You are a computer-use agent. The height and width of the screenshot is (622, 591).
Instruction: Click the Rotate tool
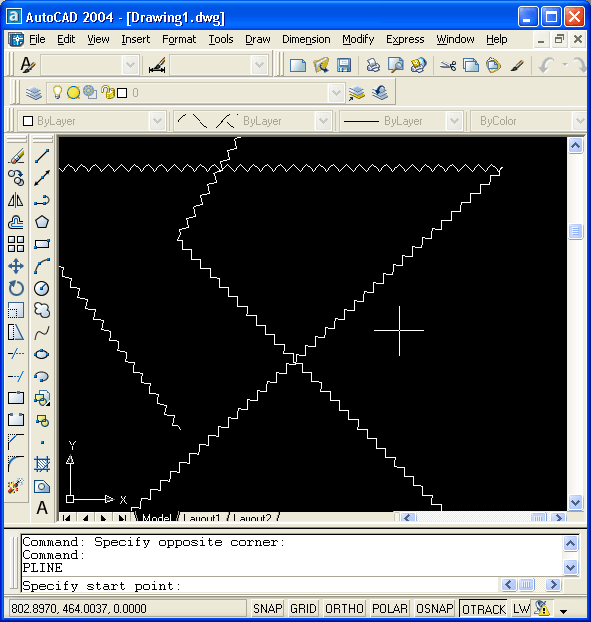click(16, 288)
